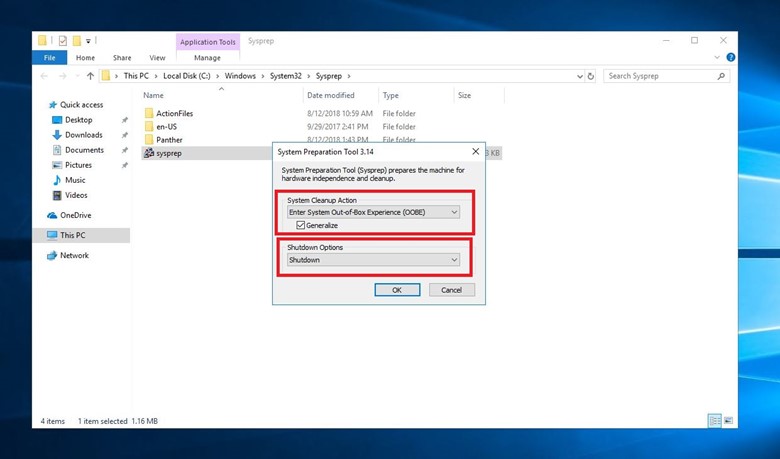This screenshot has width=780, height=459.
Task: Click the Help question mark icon
Action: point(731,58)
